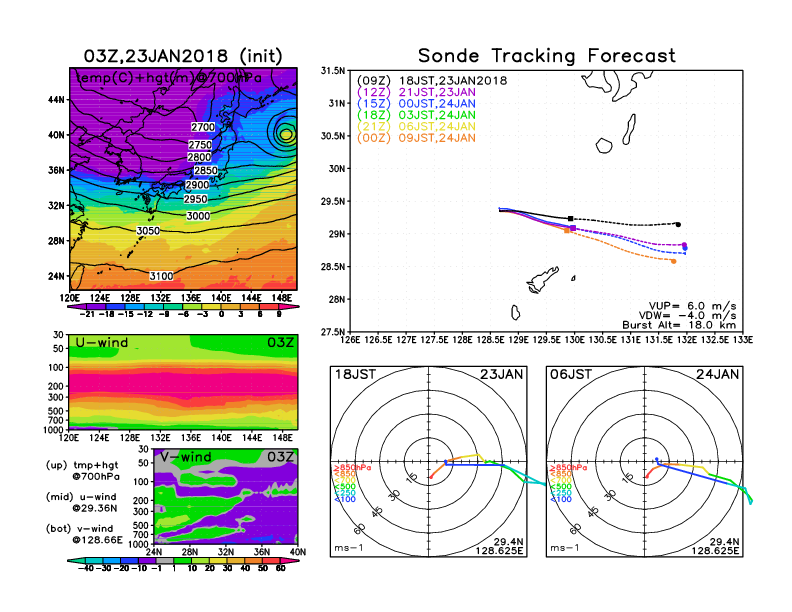Screen dimensions: 792x612
Task: Click the yellow low center east of Japan
Action: (x=286, y=134)
